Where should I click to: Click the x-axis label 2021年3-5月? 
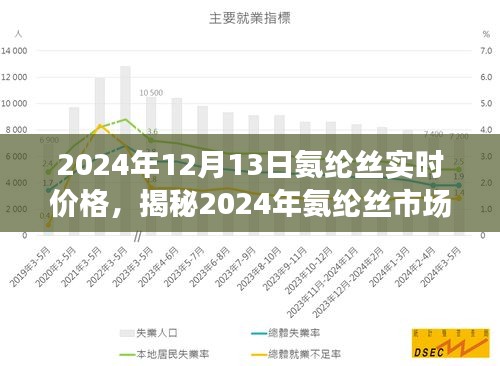pyautogui.click(x=82, y=267)
